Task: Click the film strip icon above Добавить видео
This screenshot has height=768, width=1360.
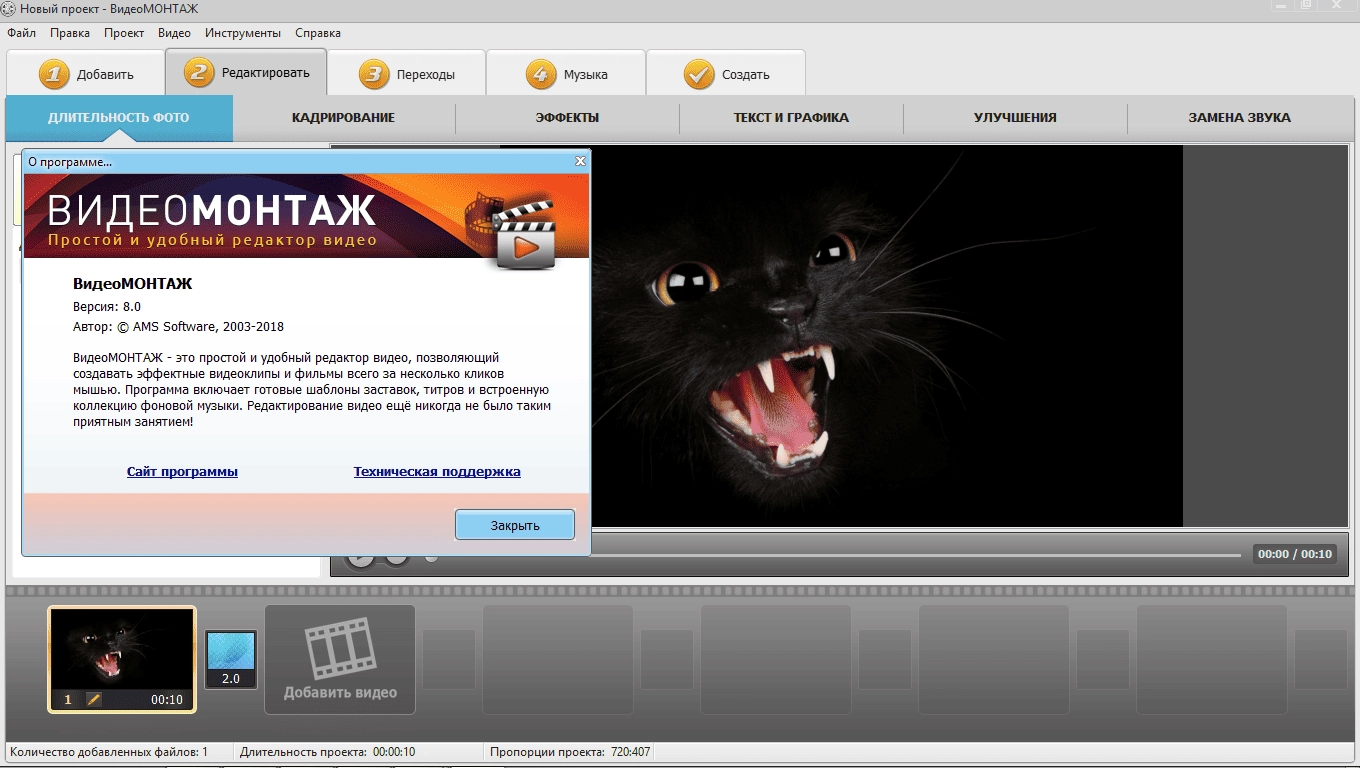Action: coord(340,647)
